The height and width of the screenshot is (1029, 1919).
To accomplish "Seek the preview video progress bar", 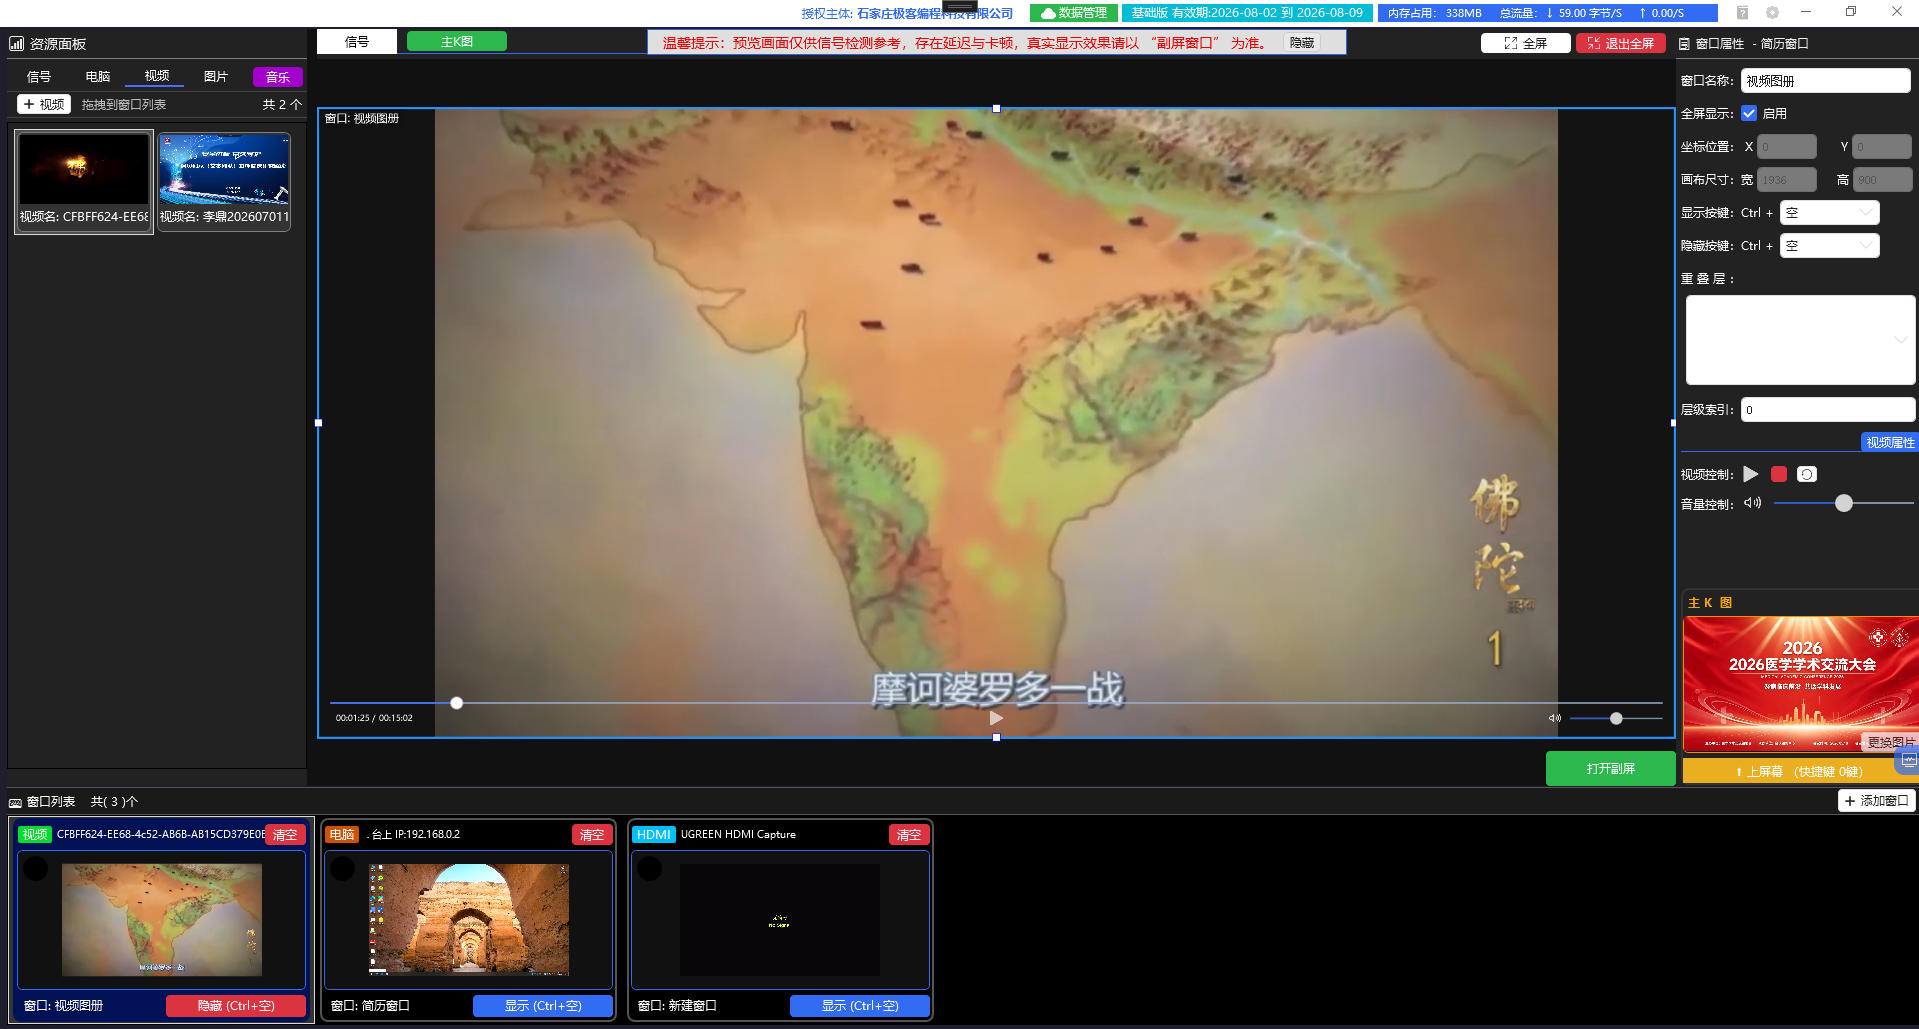I will coord(996,703).
